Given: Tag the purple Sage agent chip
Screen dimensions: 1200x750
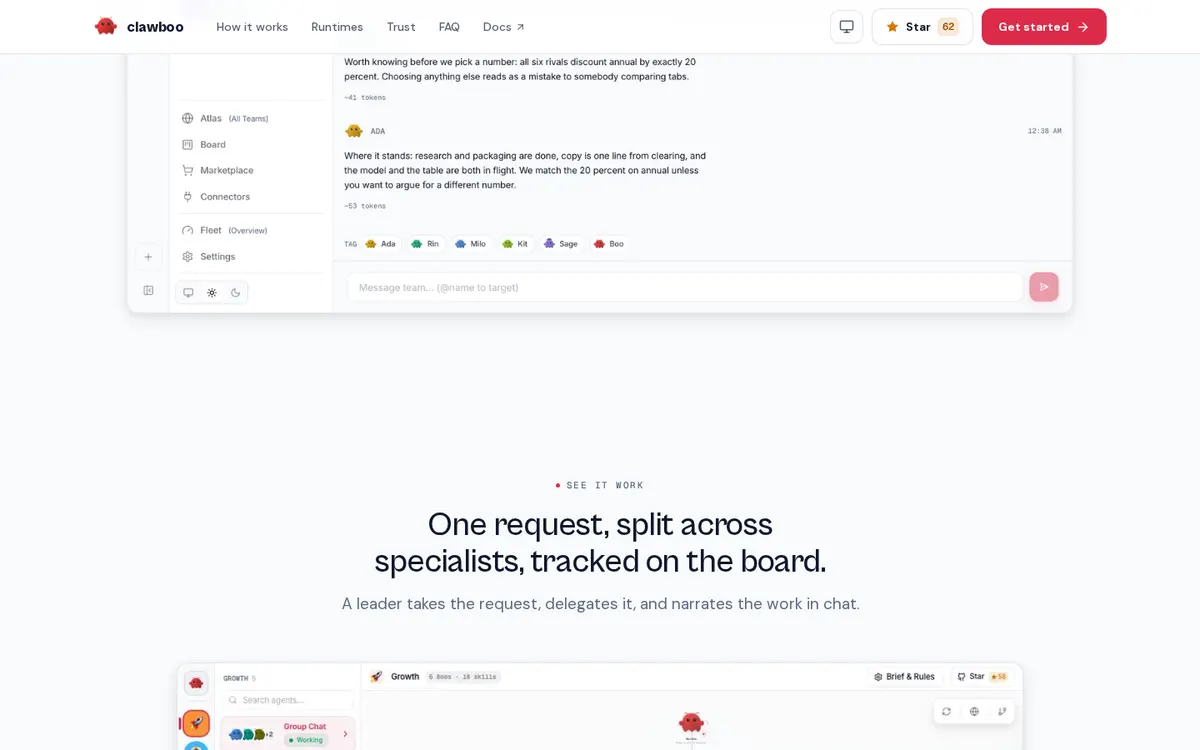Looking at the screenshot, I should [x=561, y=243].
